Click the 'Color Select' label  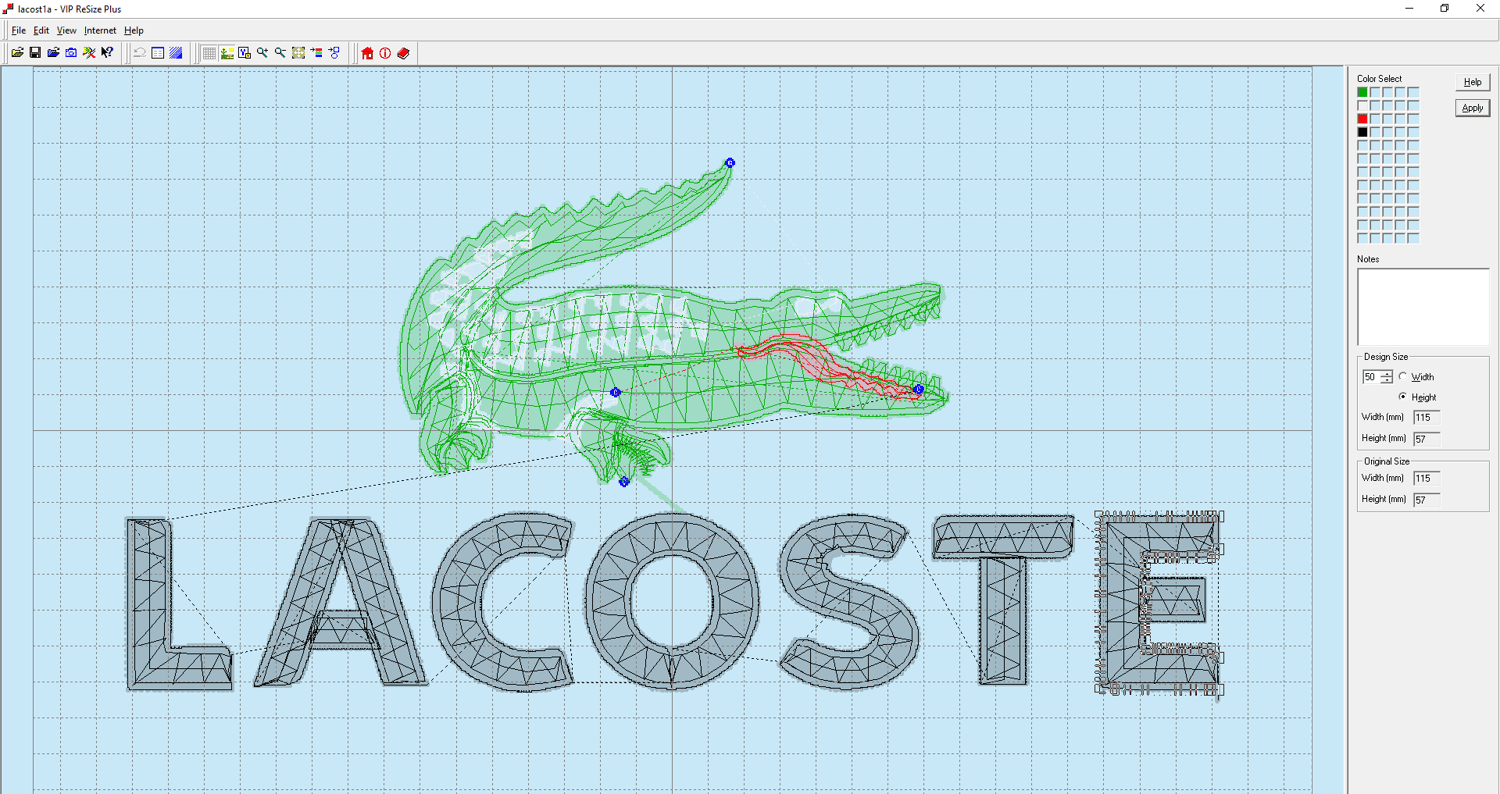(x=1379, y=79)
